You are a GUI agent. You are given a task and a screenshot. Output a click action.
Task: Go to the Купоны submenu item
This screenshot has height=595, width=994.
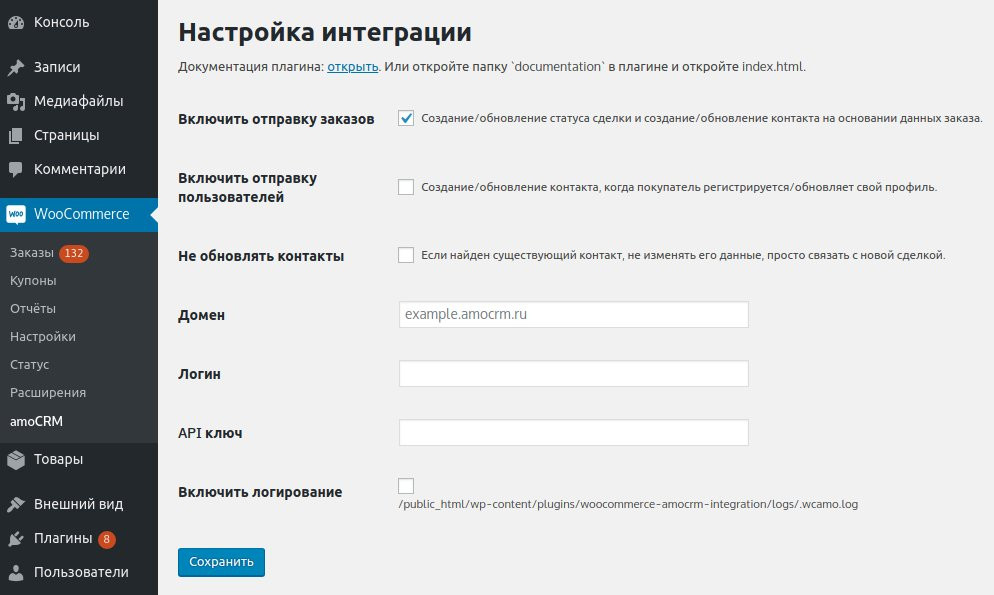click(33, 281)
